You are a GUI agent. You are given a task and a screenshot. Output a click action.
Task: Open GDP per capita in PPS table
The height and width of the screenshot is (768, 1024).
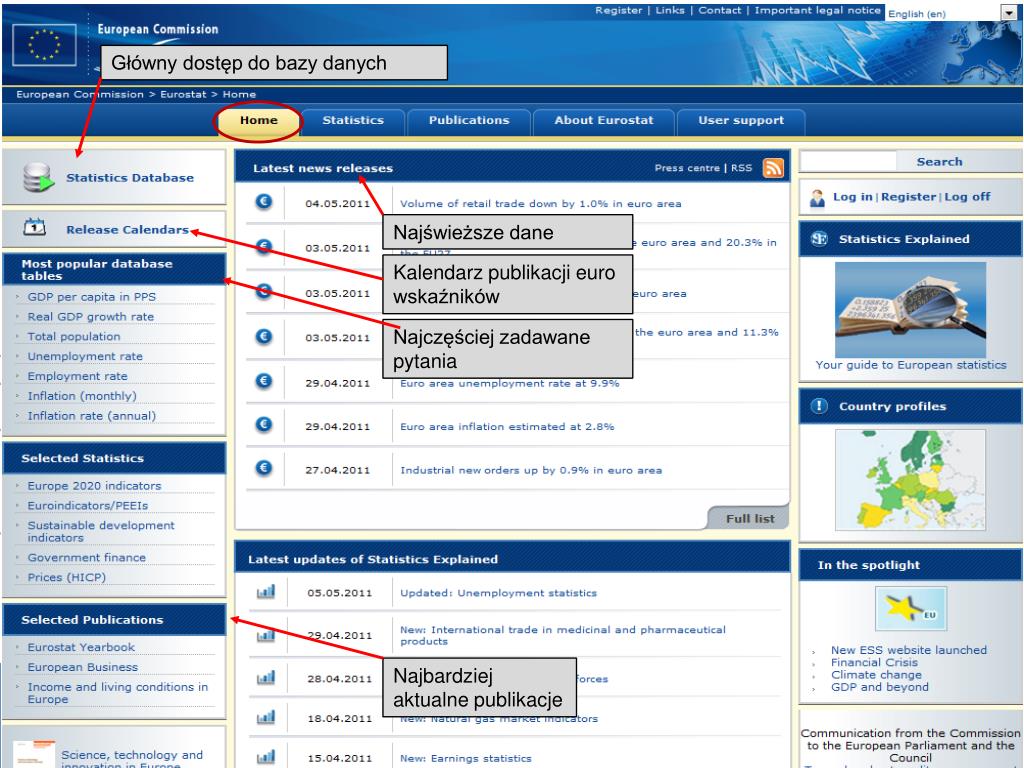point(91,296)
